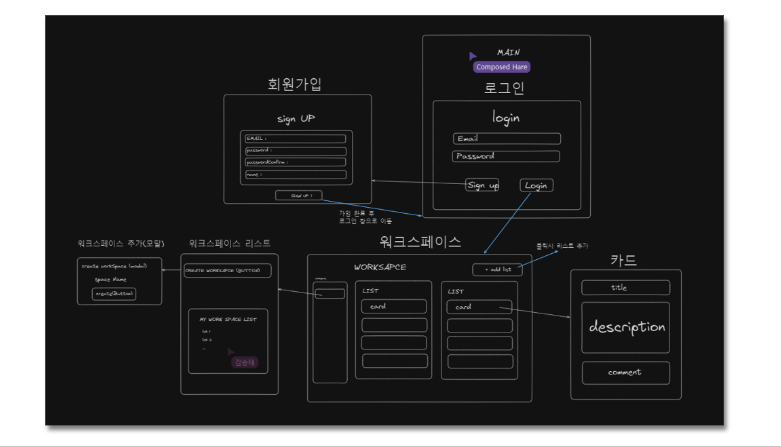Click the Space Name text in modal

(x=111, y=280)
